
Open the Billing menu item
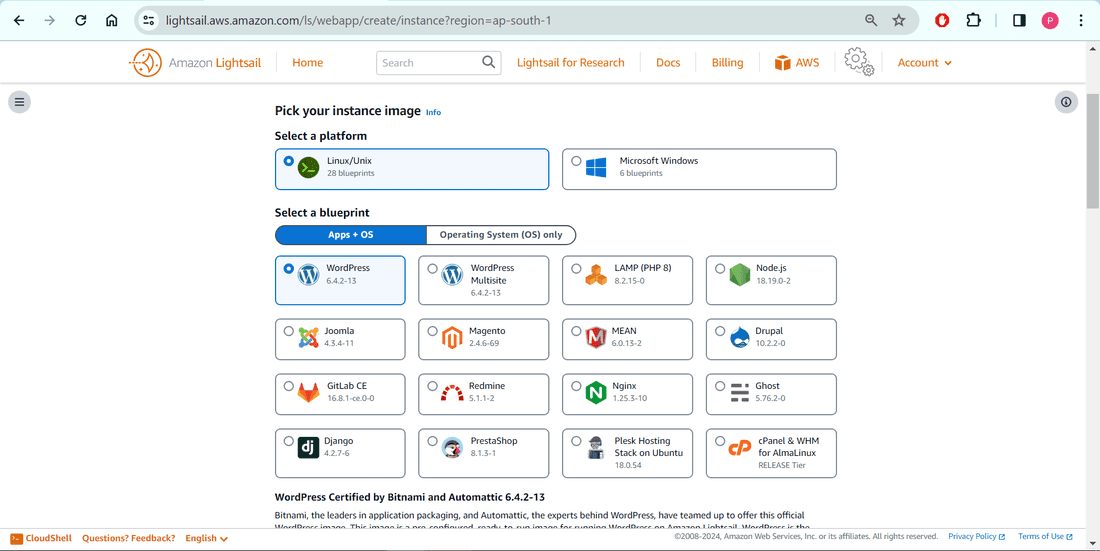(727, 62)
